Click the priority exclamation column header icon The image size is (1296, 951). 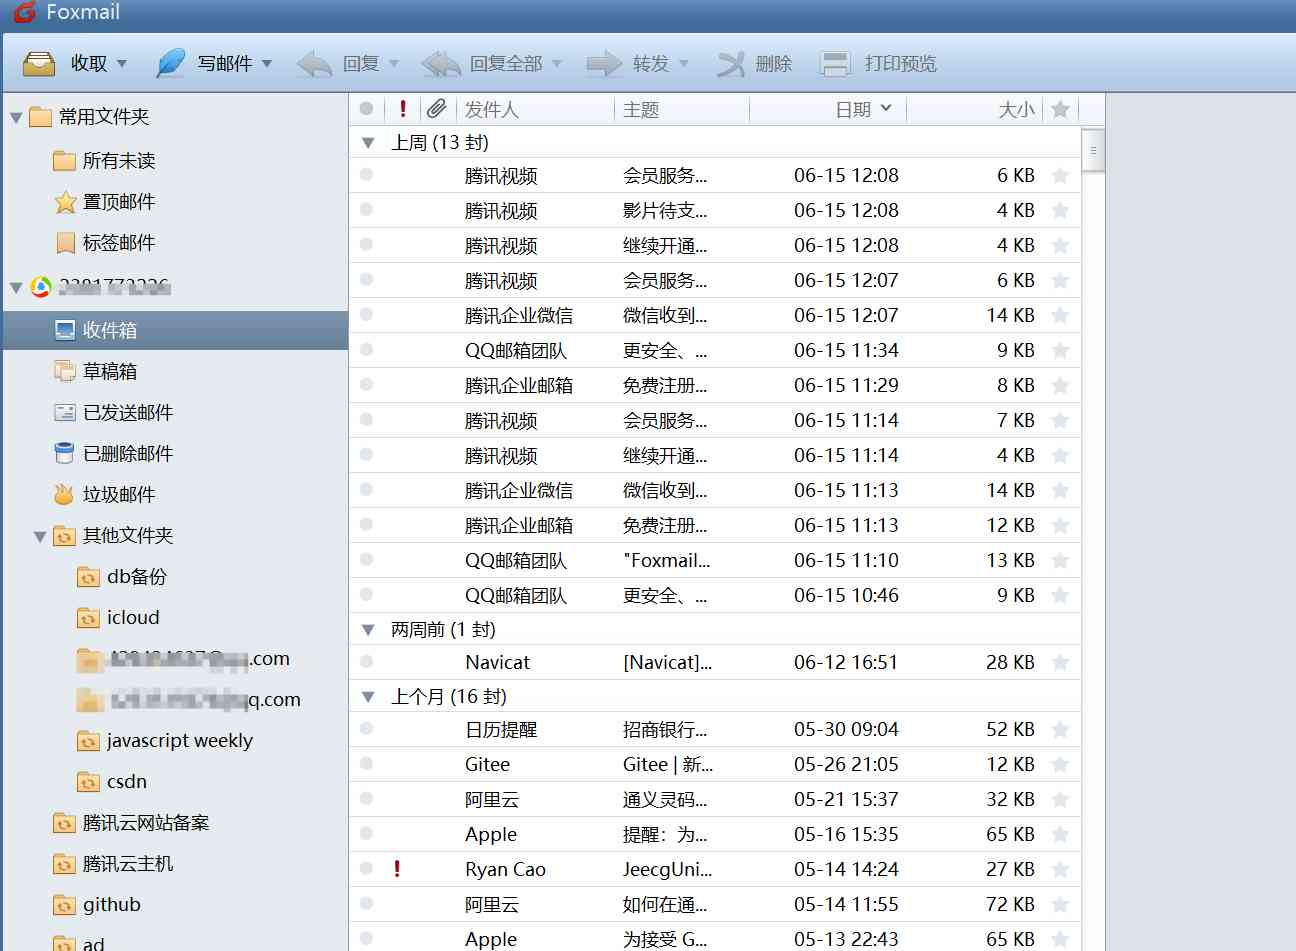point(403,109)
